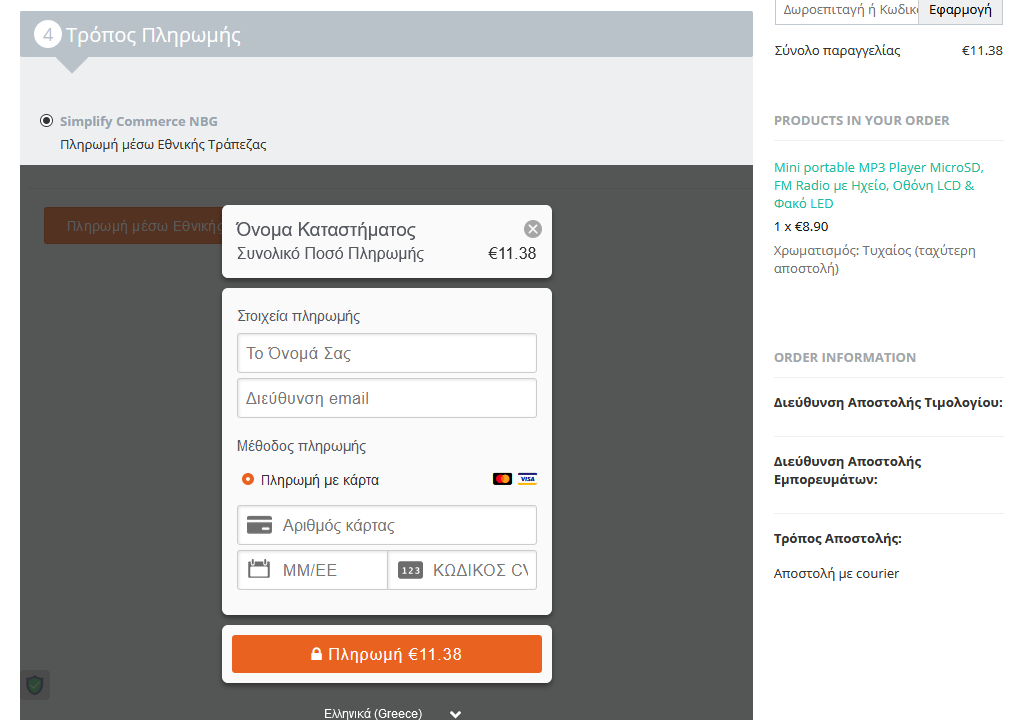The height and width of the screenshot is (720, 1024).
Task: Click the Mastercard logo icon
Action: coord(502,479)
